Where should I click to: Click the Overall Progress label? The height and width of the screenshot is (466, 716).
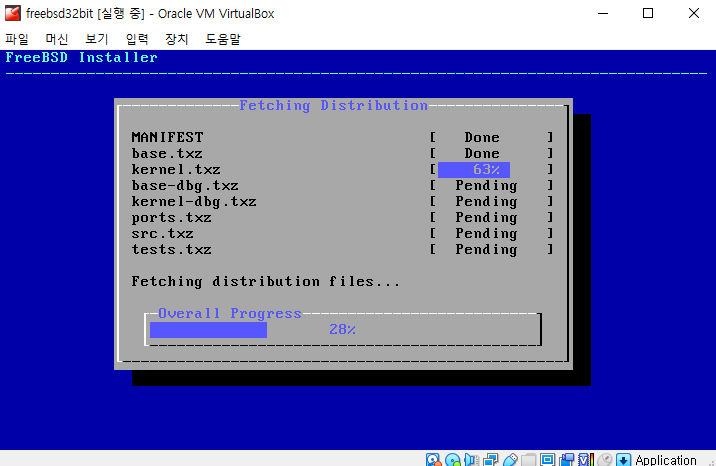230,314
